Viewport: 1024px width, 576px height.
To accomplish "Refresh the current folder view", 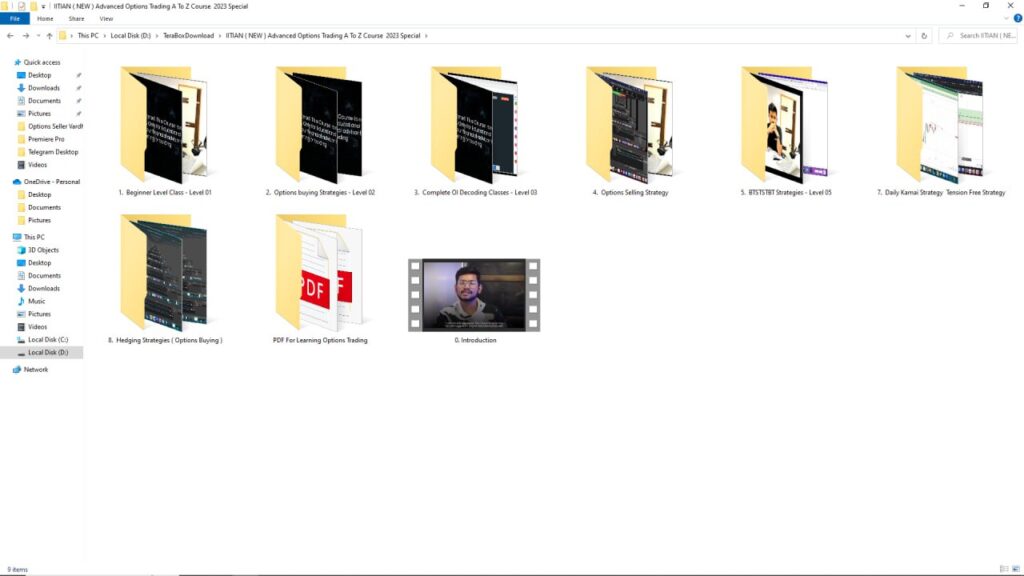I will pyautogui.click(x=923, y=36).
